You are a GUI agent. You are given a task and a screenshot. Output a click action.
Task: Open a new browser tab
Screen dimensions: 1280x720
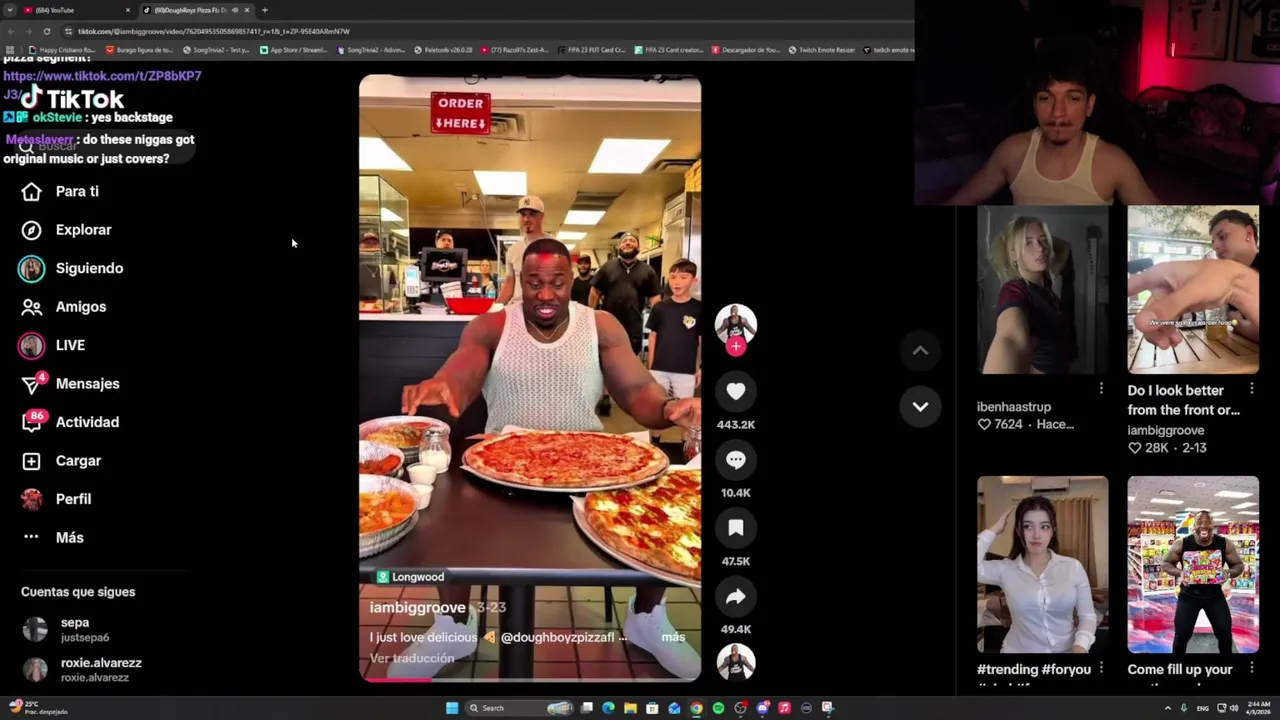(x=265, y=10)
